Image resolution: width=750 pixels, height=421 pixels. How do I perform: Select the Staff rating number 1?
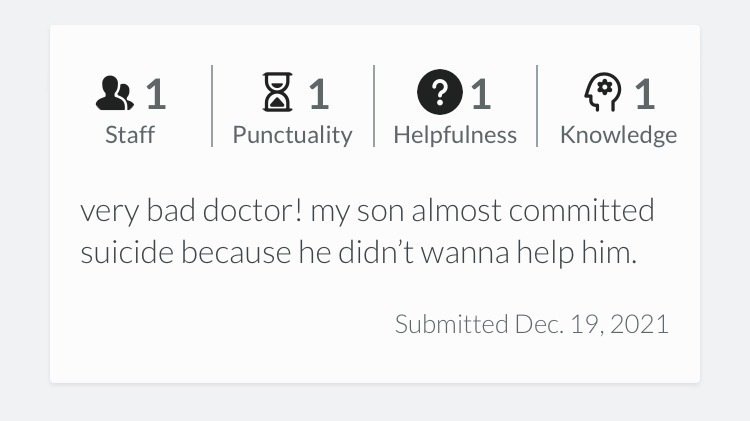tap(155, 95)
